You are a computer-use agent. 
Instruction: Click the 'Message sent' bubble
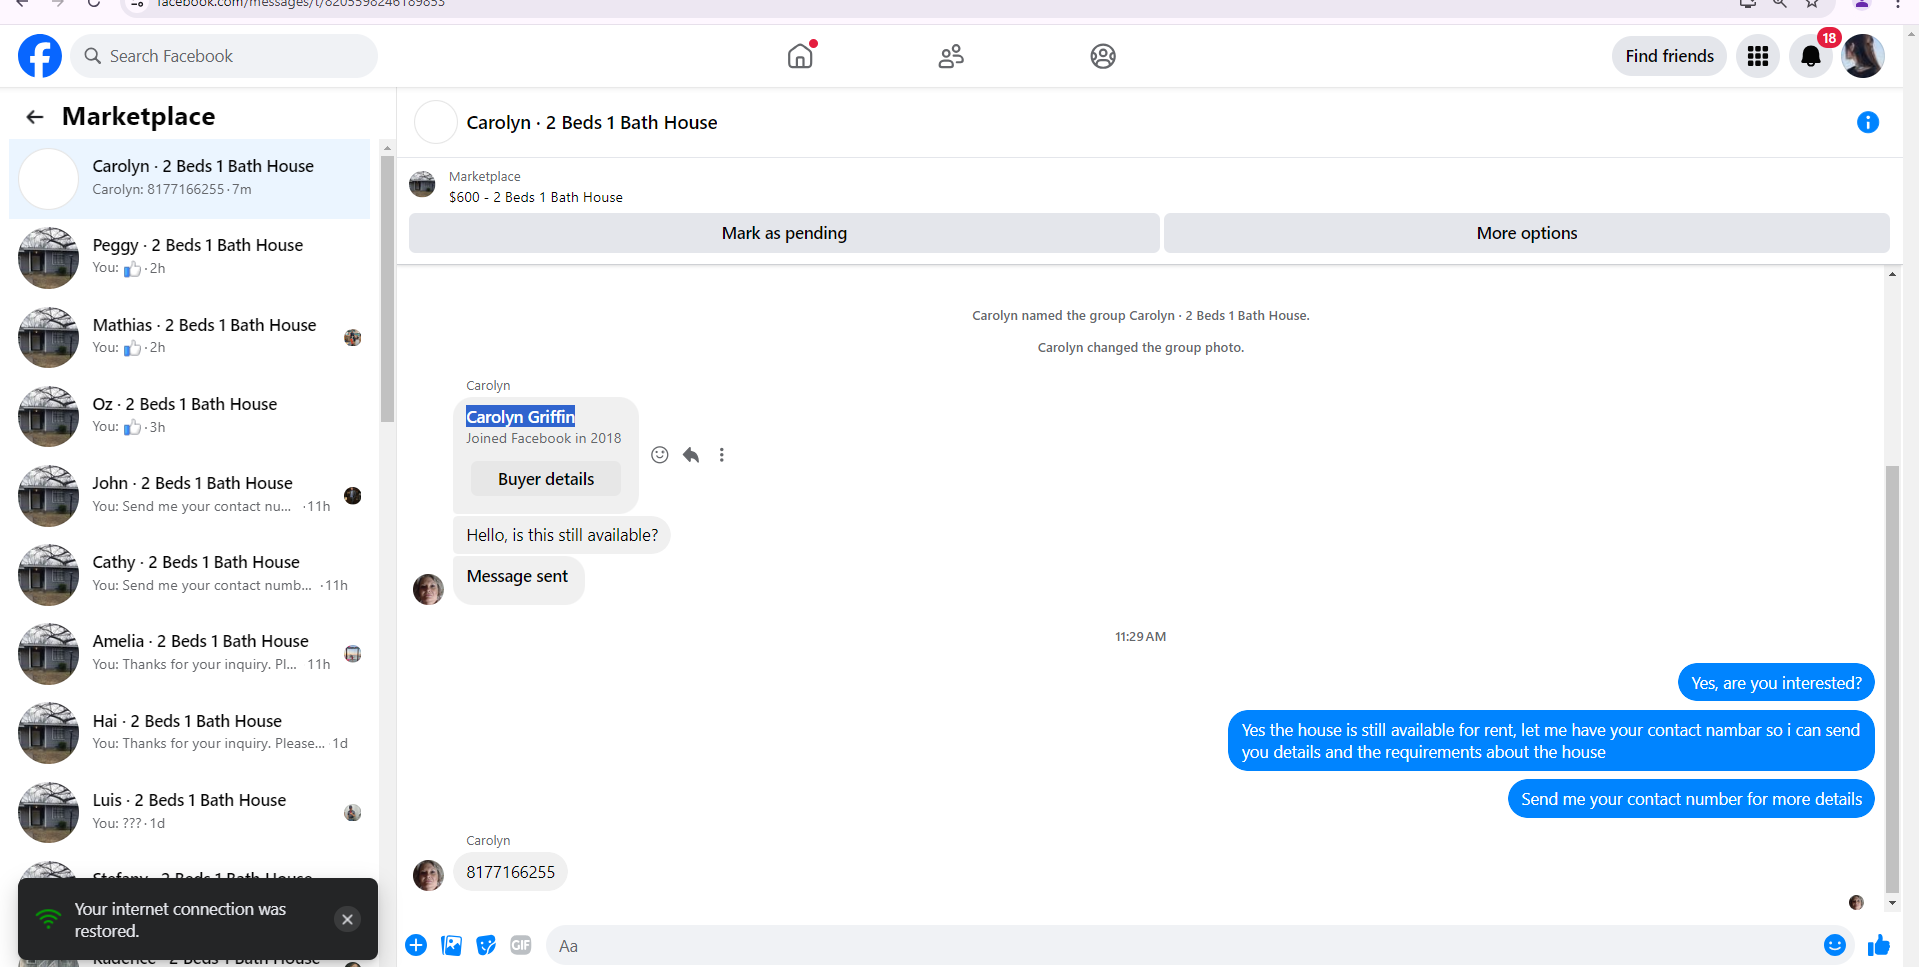pyautogui.click(x=518, y=580)
